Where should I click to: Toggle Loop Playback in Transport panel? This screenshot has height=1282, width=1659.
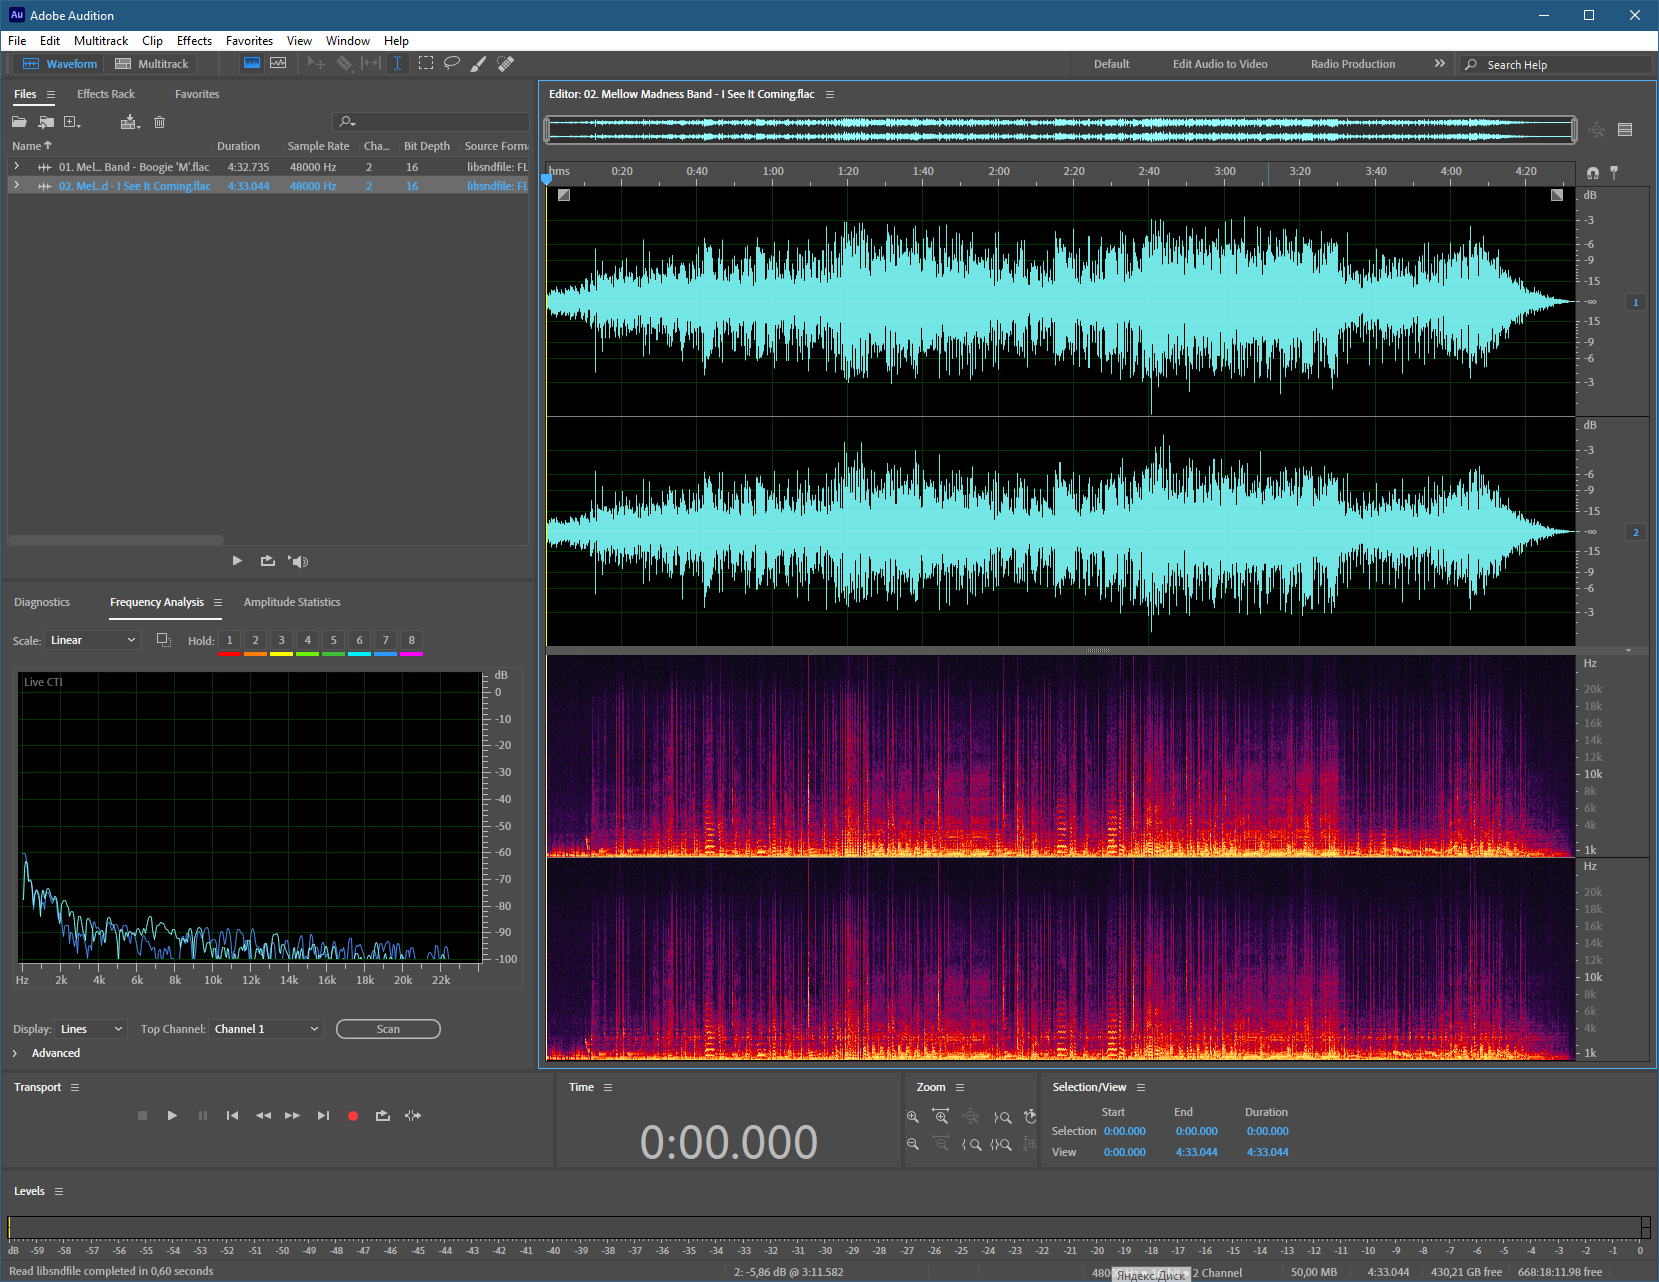[382, 1115]
